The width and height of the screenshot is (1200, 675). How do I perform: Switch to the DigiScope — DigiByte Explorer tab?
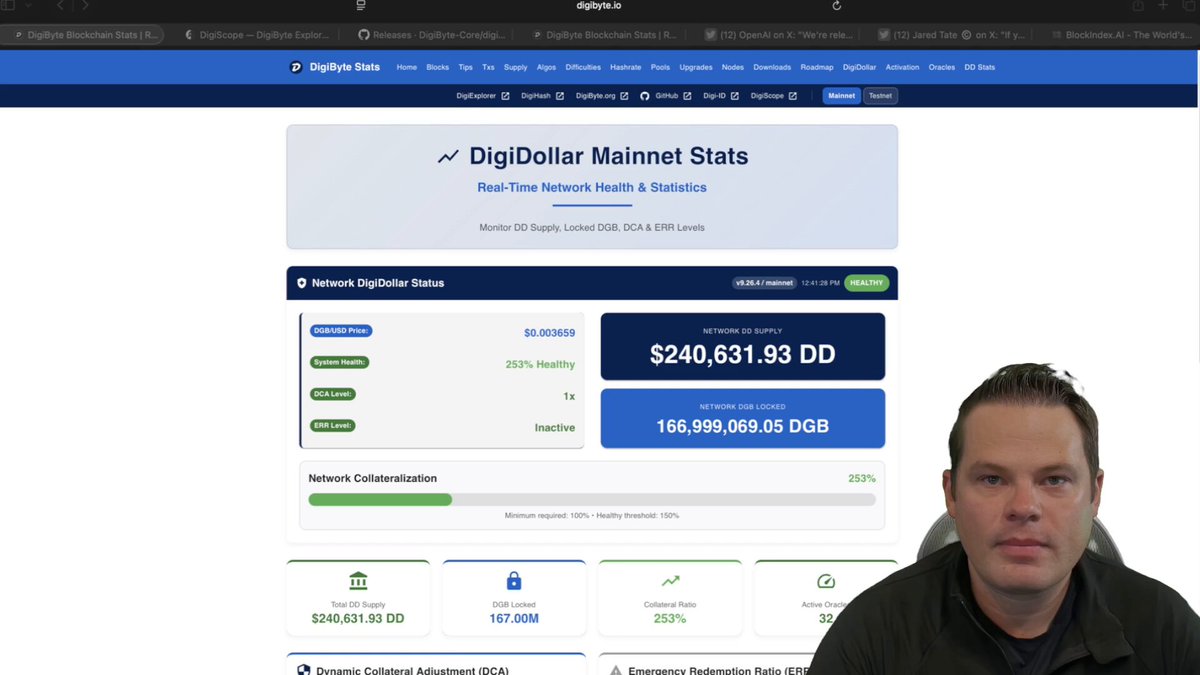pyautogui.click(x=258, y=34)
